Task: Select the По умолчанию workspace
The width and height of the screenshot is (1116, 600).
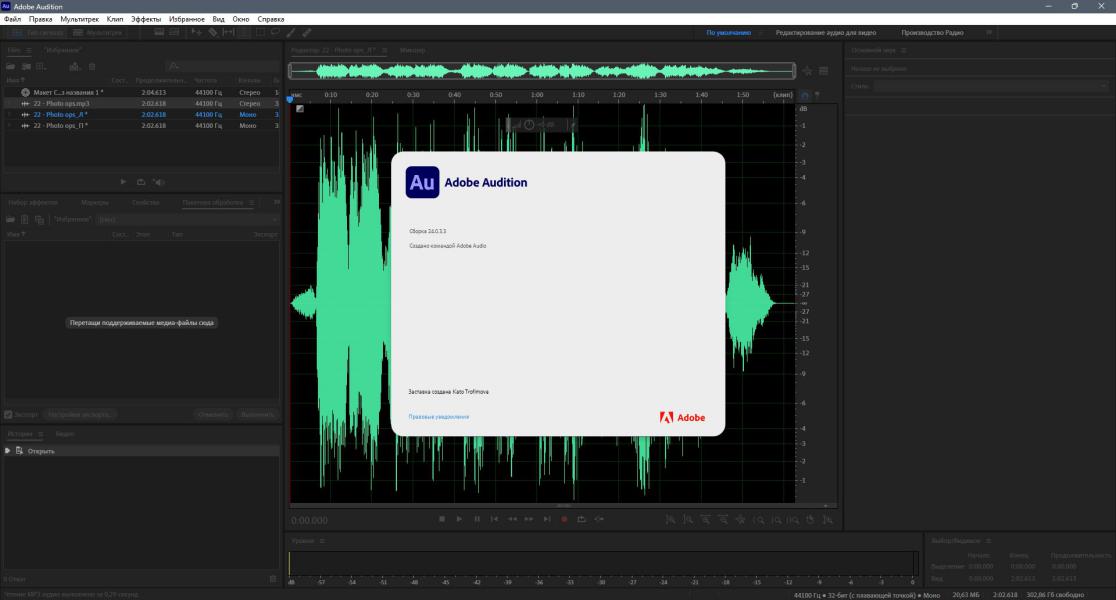Action: [728, 33]
